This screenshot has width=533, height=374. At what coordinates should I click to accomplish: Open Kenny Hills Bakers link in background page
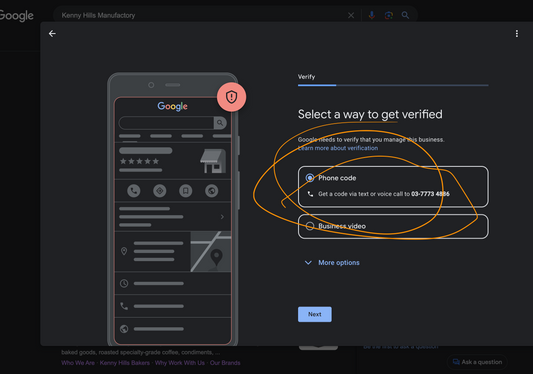pos(125,363)
